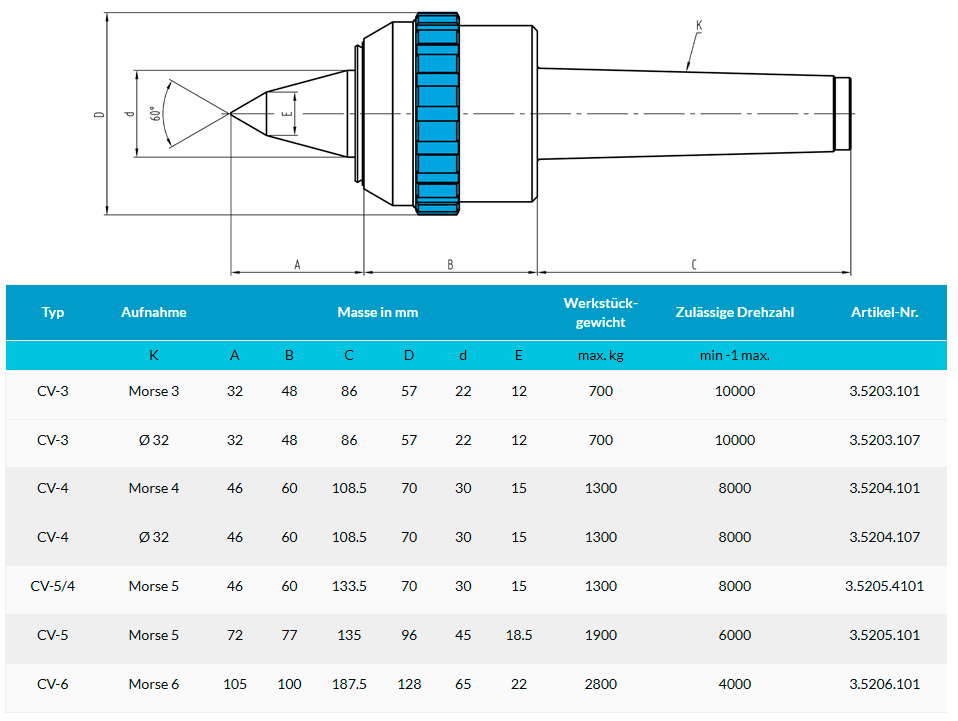Click the blue knurled ring in the drawing
The height and width of the screenshot is (721, 958).
[x=438, y=113]
